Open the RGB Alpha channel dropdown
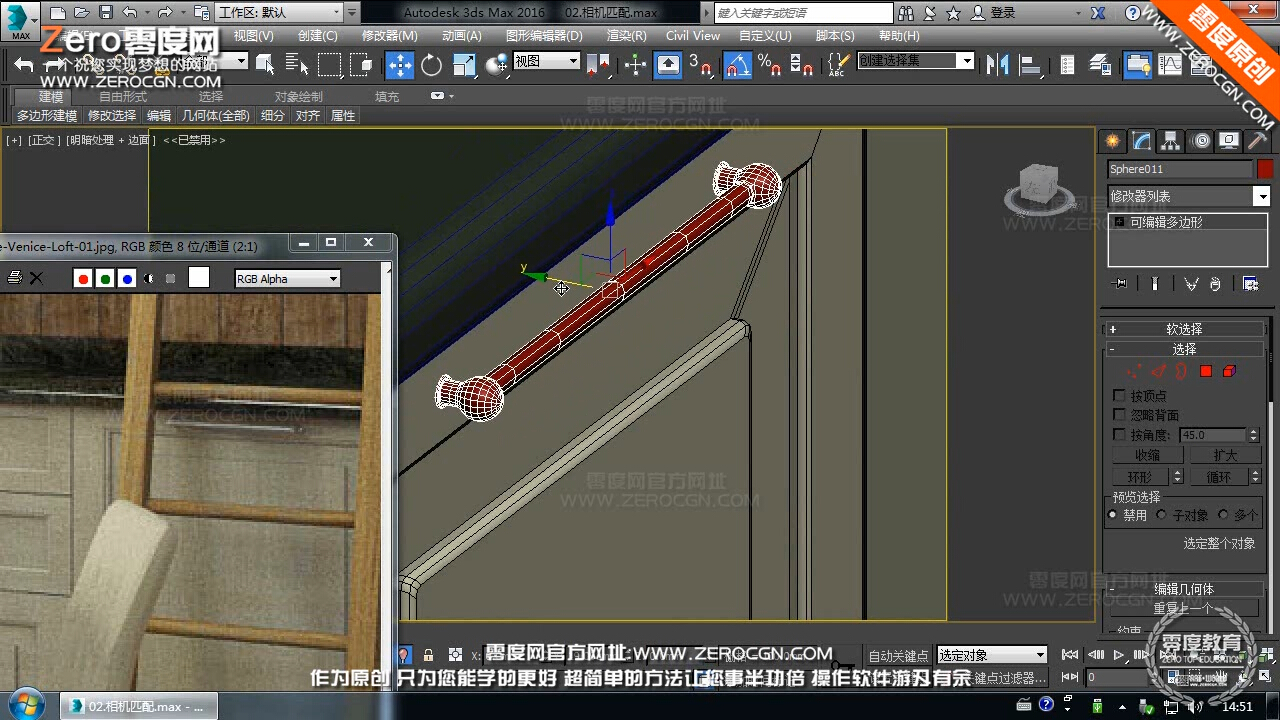The image size is (1280, 720). tap(287, 279)
